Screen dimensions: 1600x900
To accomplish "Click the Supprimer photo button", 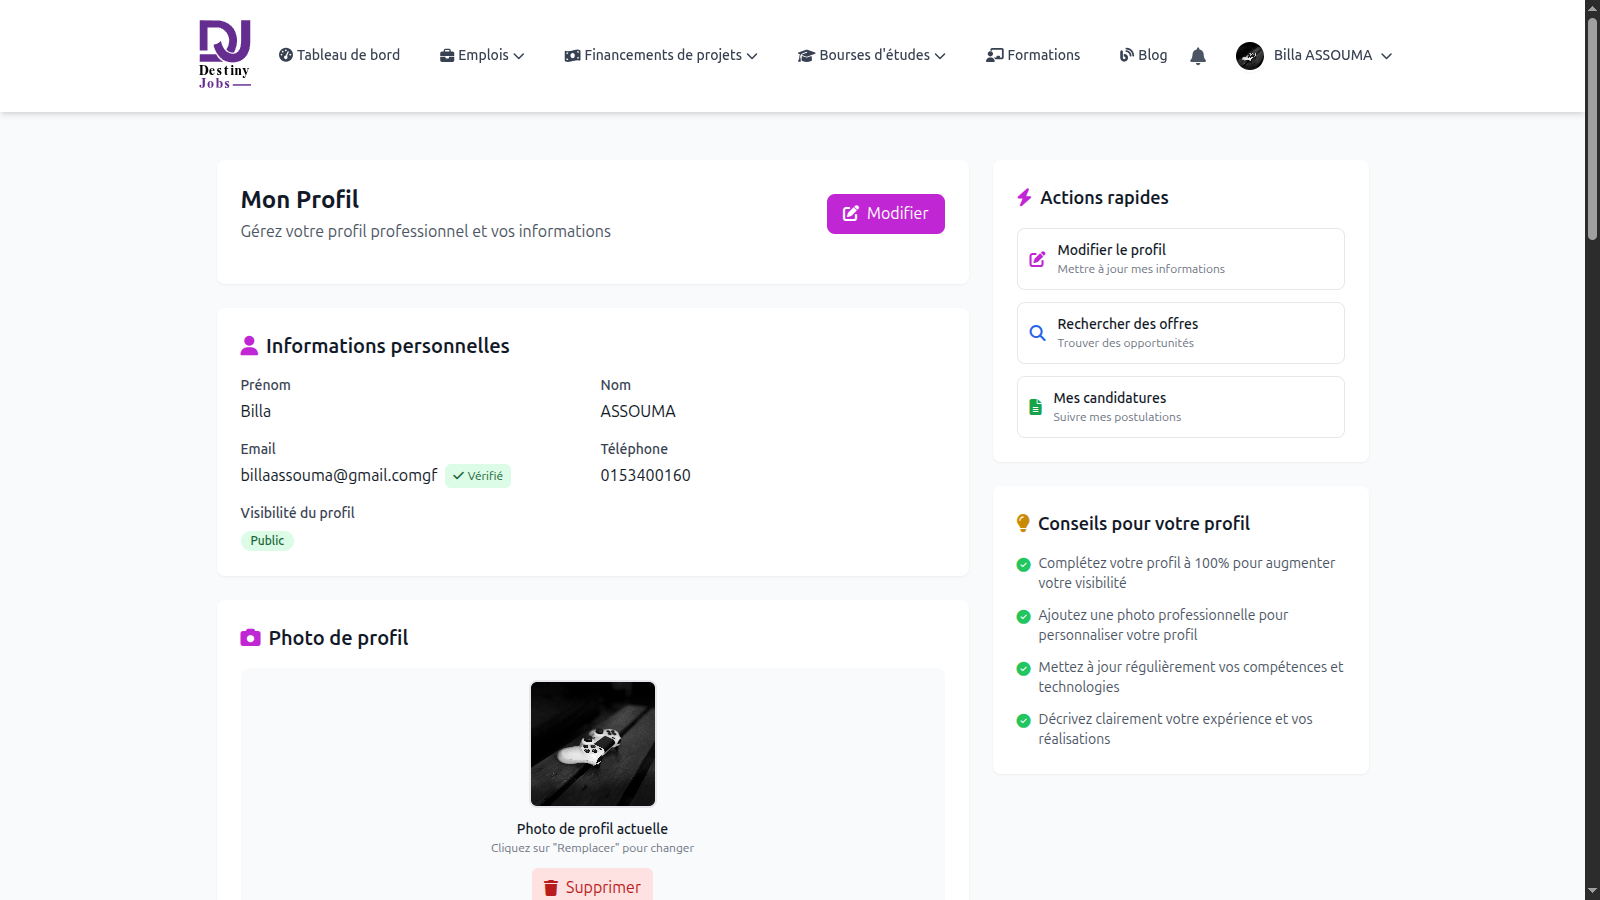I will tap(592, 886).
